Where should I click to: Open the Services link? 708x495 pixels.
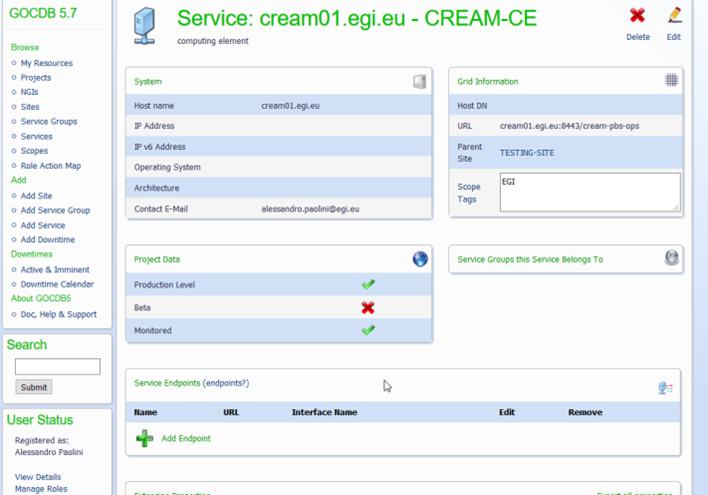tap(37, 136)
